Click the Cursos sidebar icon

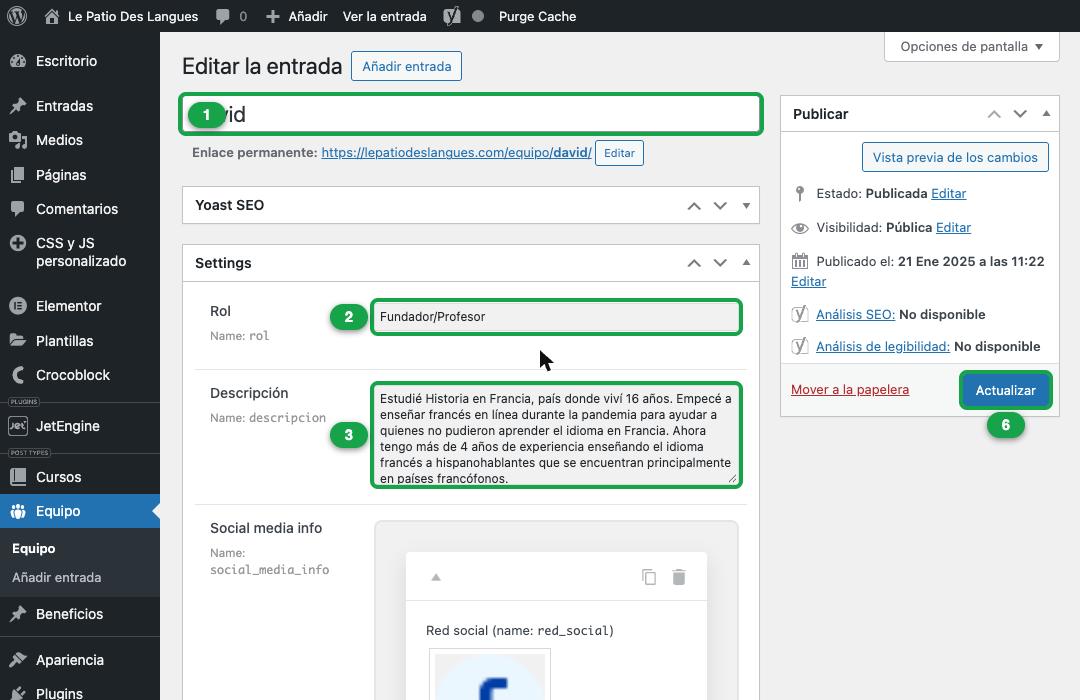(18, 476)
